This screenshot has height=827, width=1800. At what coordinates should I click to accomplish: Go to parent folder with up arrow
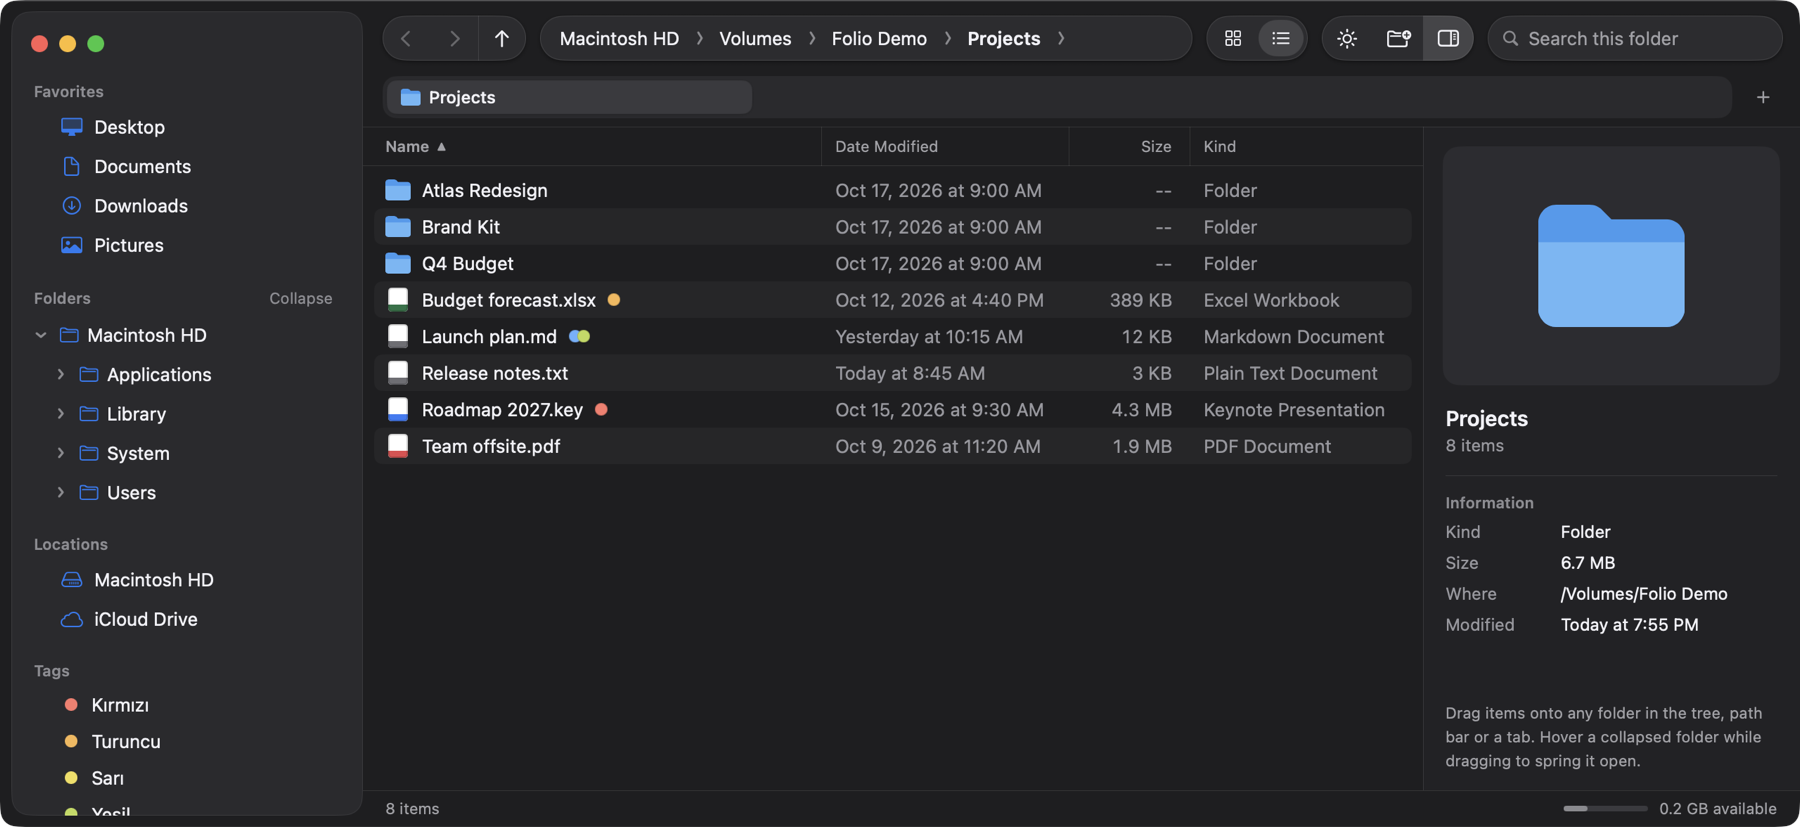coord(502,38)
